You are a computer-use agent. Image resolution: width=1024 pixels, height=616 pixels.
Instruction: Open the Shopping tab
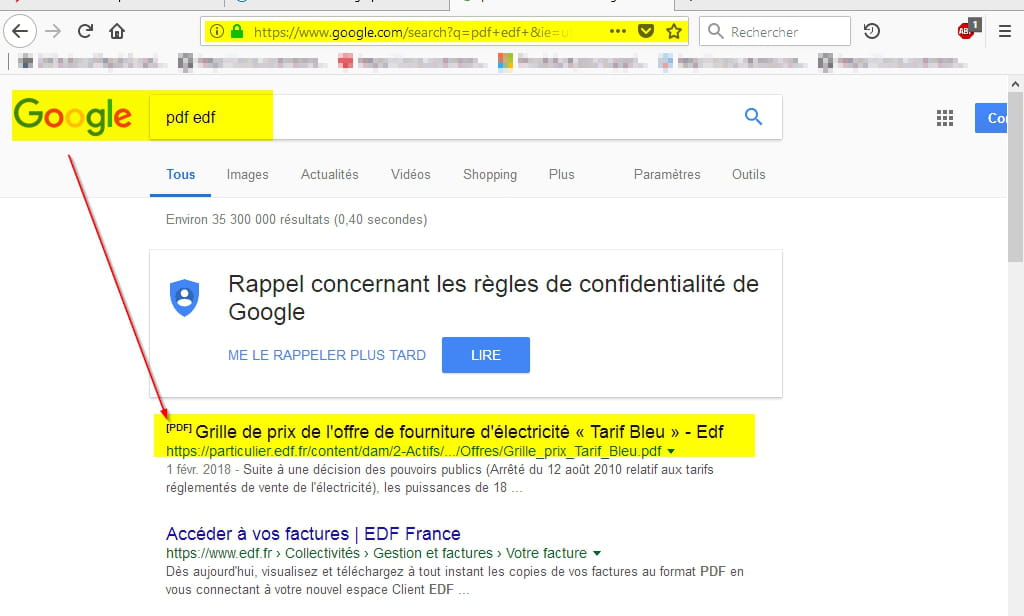(x=490, y=174)
